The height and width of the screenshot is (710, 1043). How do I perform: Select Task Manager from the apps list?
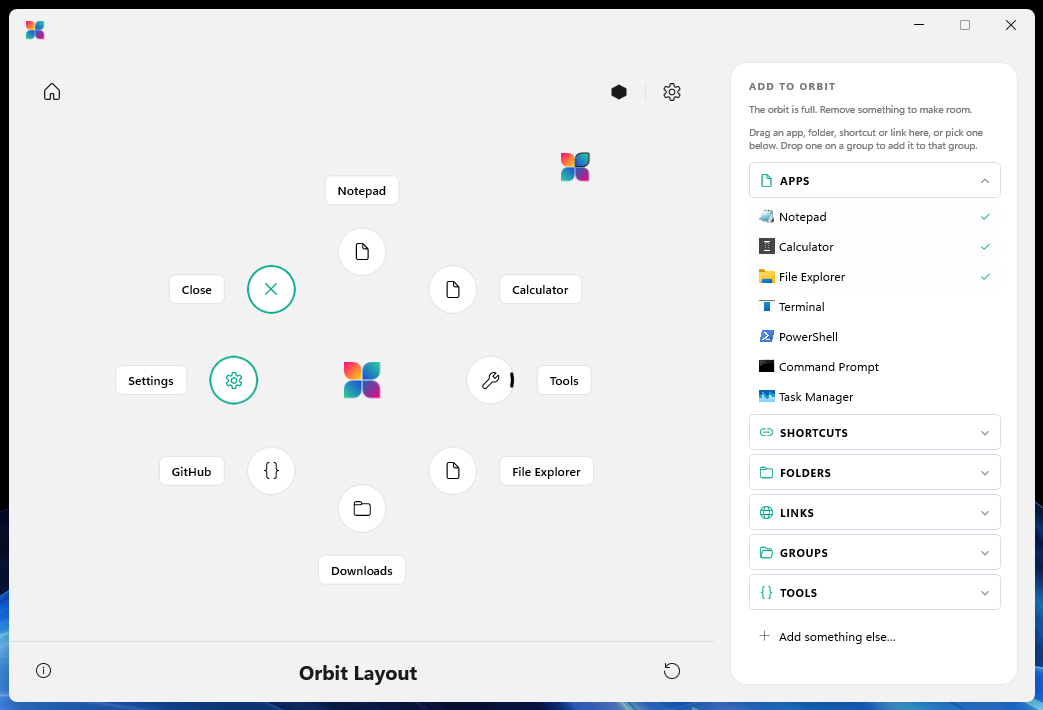pyautogui.click(x=875, y=397)
